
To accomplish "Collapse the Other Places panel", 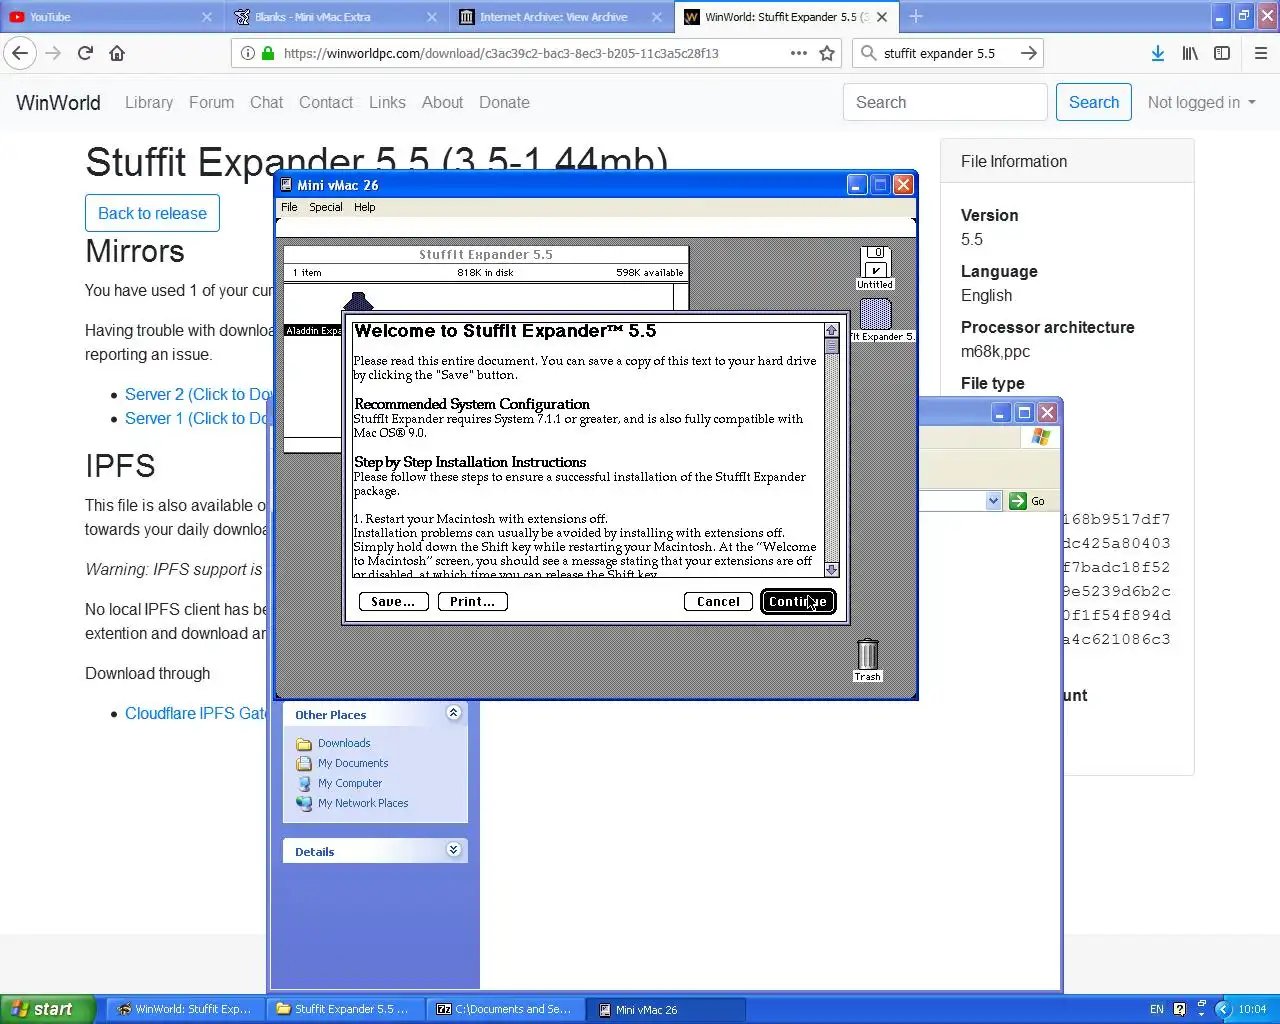I will tap(453, 713).
